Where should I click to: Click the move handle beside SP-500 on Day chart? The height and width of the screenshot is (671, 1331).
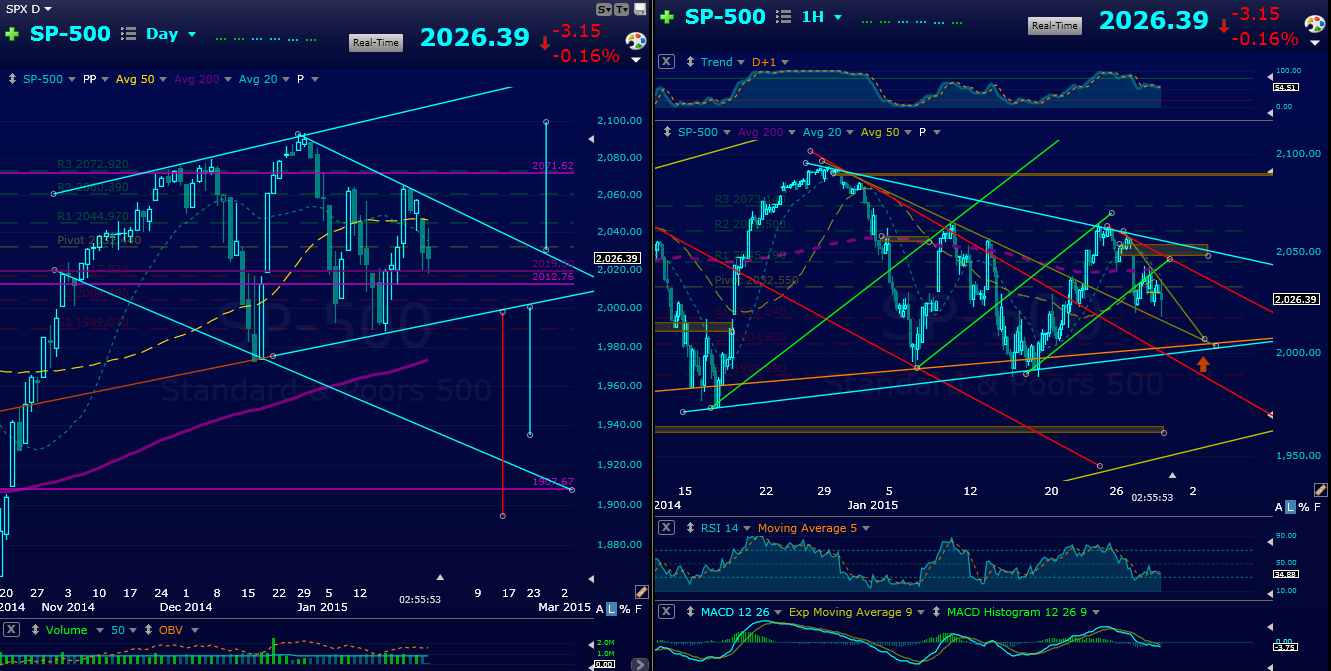(x=12, y=78)
